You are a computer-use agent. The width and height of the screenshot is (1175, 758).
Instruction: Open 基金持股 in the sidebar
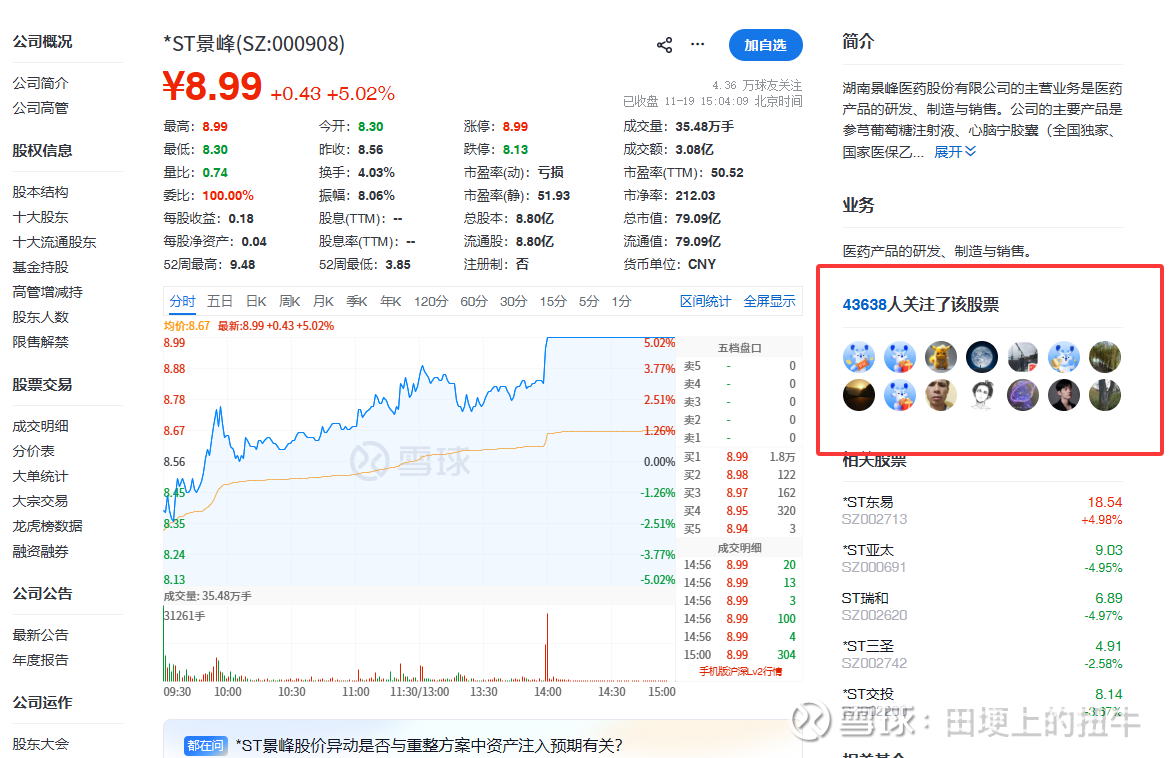[x=40, y=267]
